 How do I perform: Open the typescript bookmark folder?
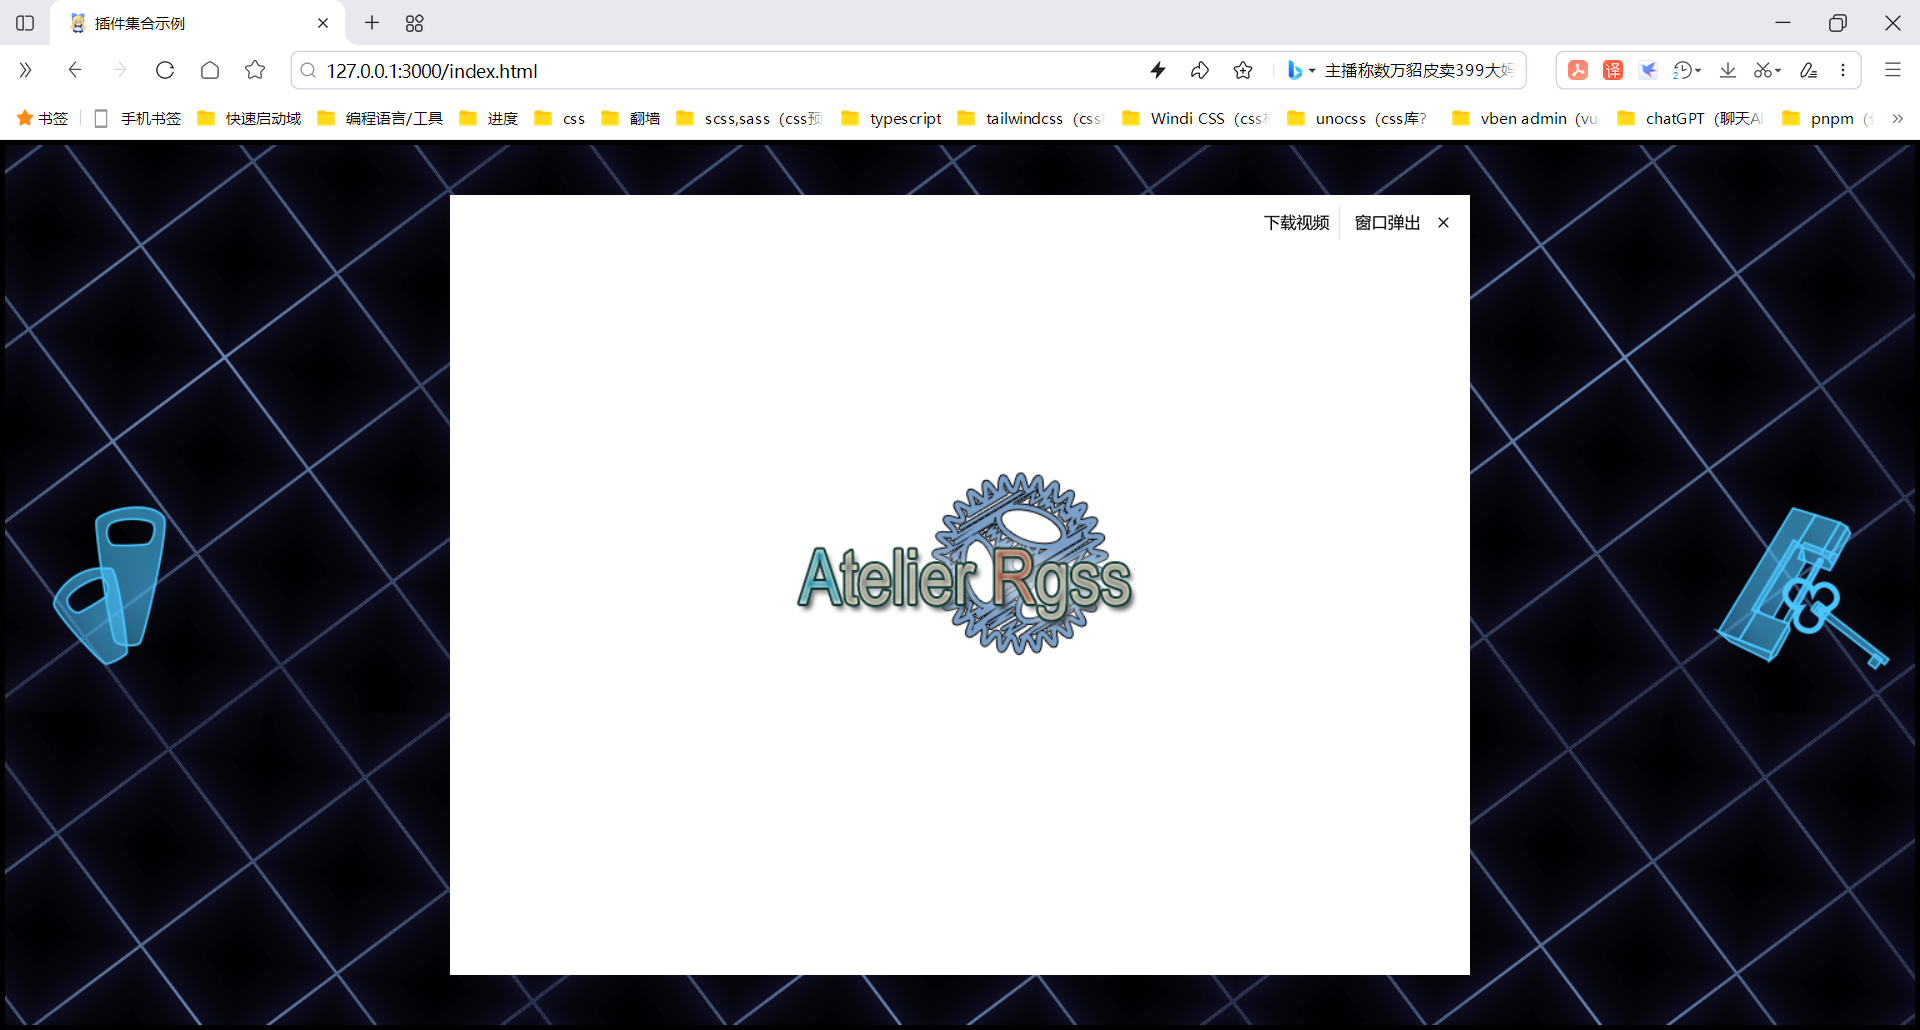[x=892, y=118]
